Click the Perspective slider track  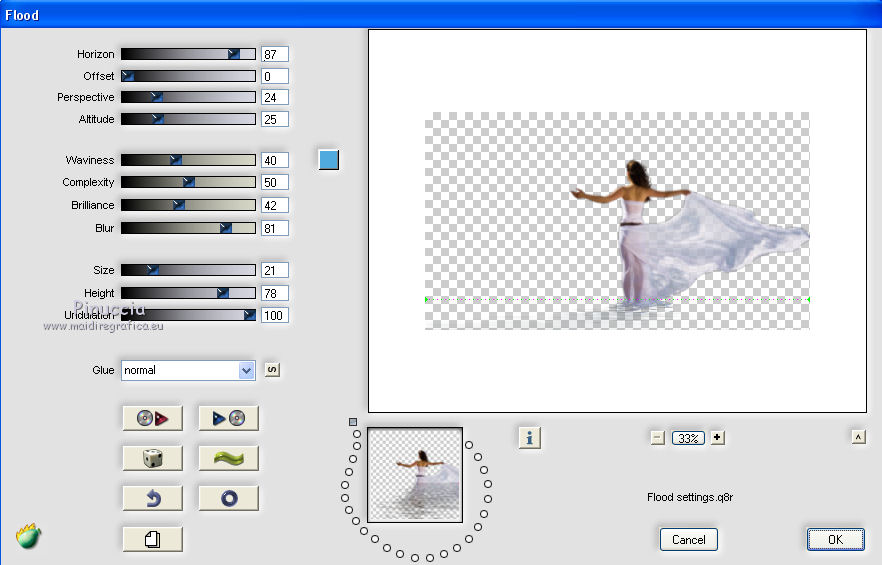tap(188, 97)
